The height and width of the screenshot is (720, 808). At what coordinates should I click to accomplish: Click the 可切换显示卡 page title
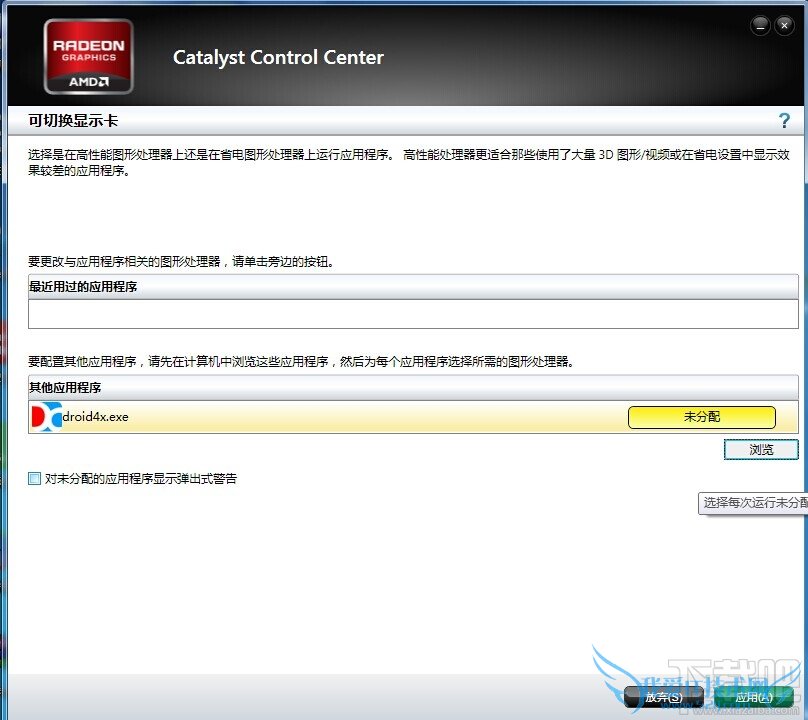click(x=73, y=121)
